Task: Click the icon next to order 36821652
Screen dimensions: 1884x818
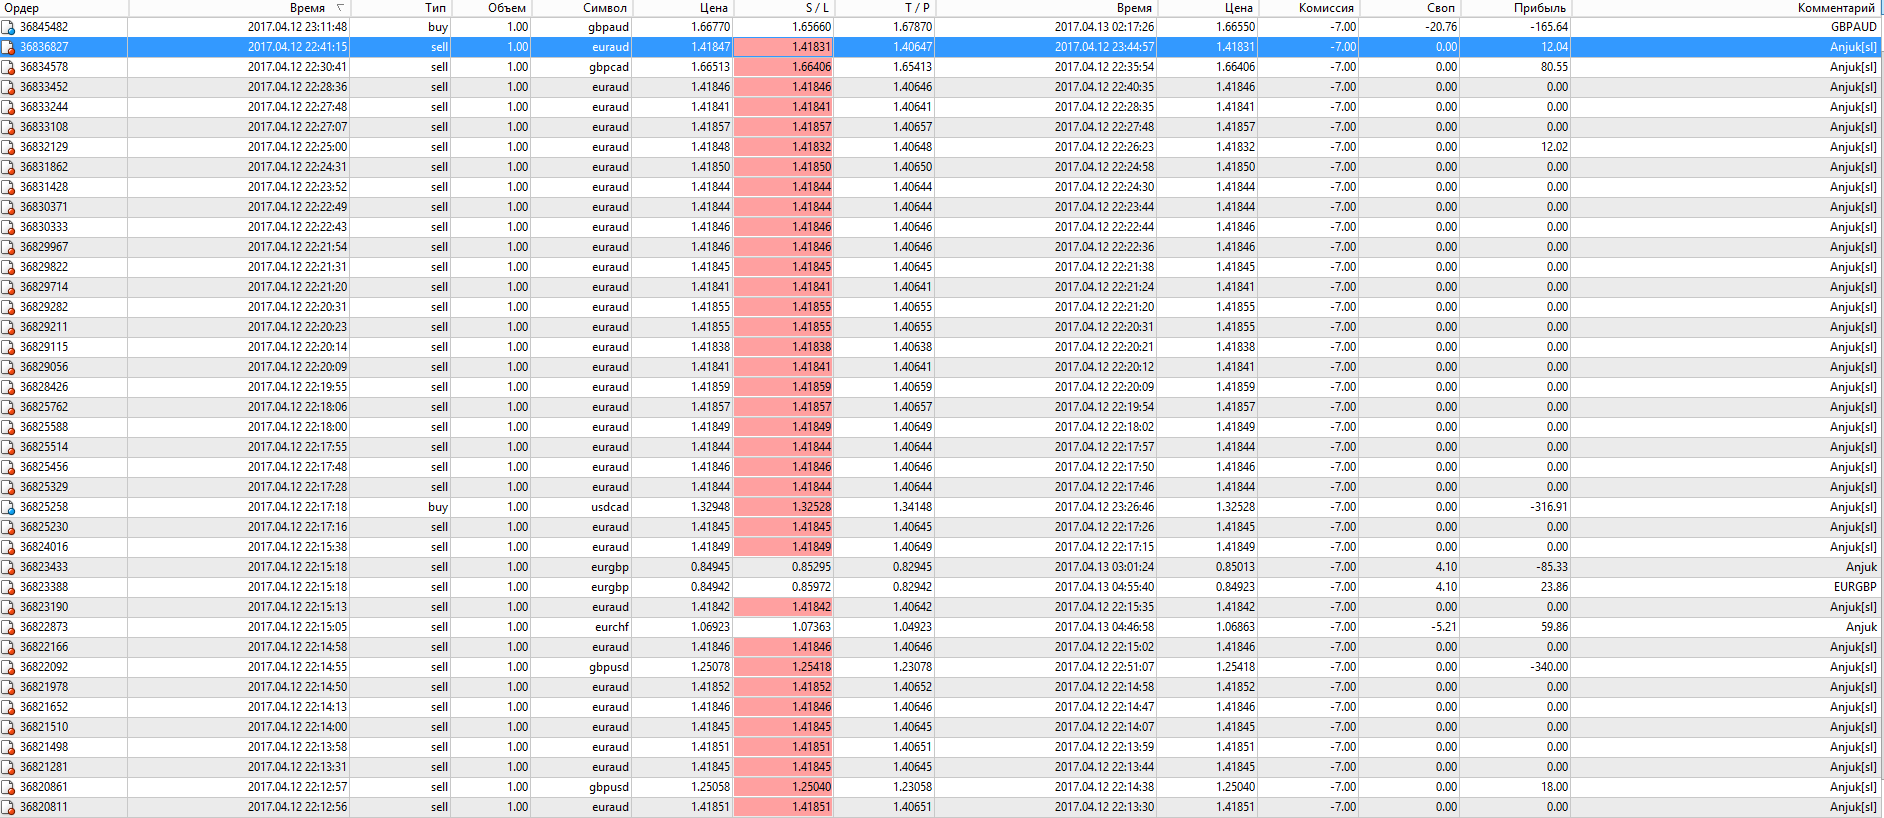Action: click(x=8, y=707)
